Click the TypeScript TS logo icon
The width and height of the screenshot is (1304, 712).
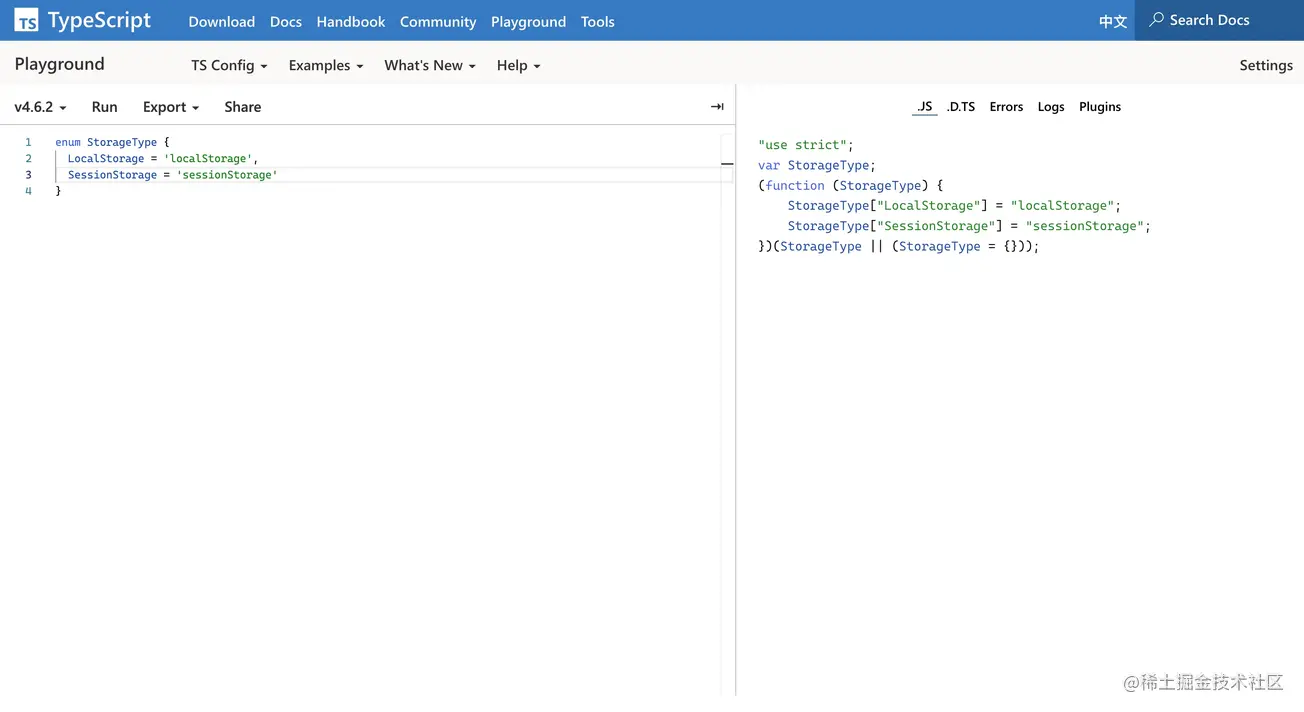point(26,21)
